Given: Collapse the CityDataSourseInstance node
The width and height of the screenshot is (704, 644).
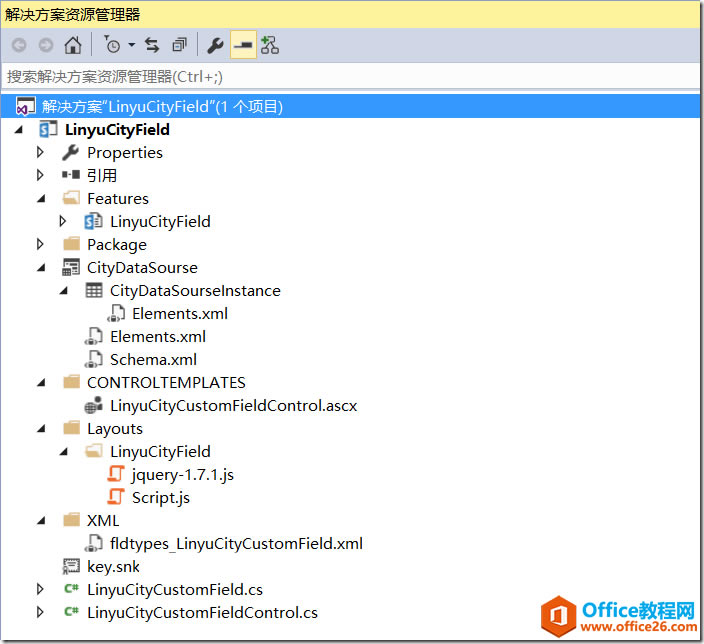Looking at the screenshot, I should coord(64,291).
